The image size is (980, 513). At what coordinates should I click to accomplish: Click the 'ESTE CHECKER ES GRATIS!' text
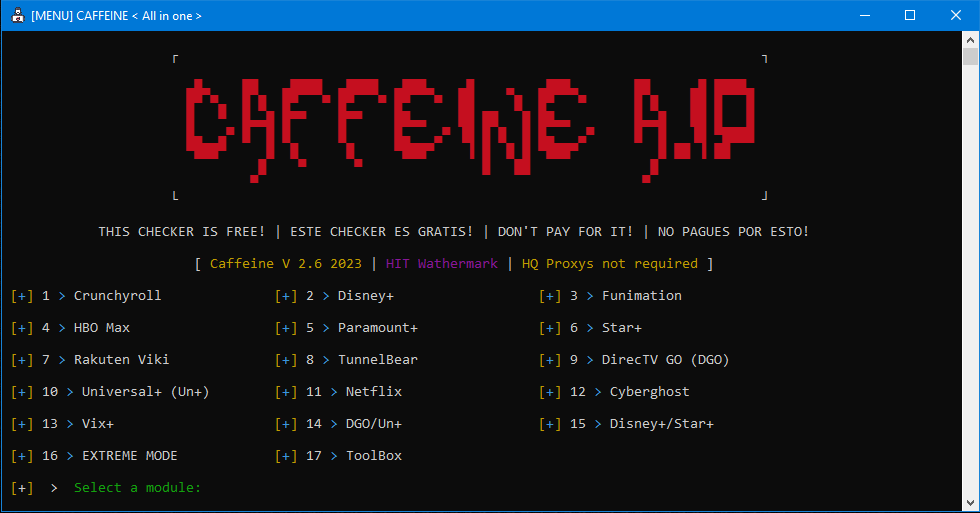(381, 232)
